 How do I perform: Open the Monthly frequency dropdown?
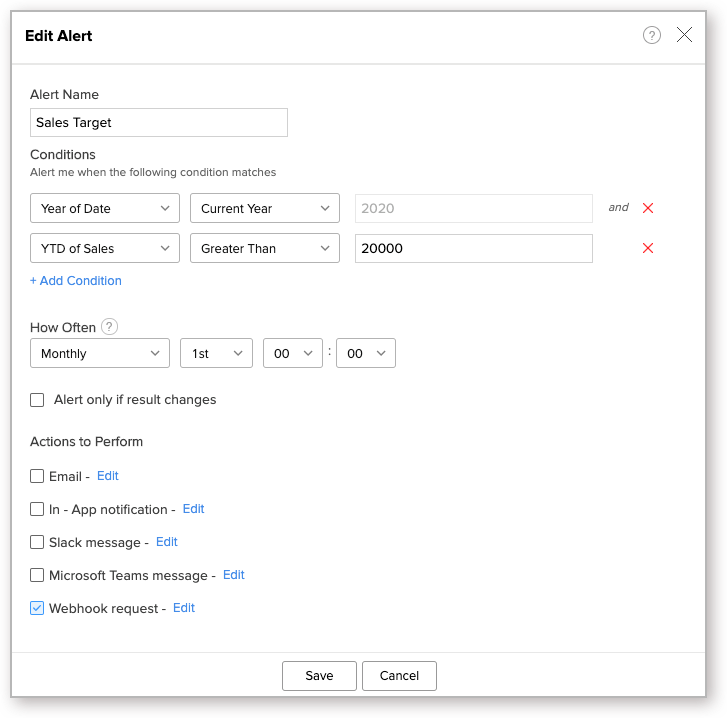pyautogui.click(x=100, y=354)
